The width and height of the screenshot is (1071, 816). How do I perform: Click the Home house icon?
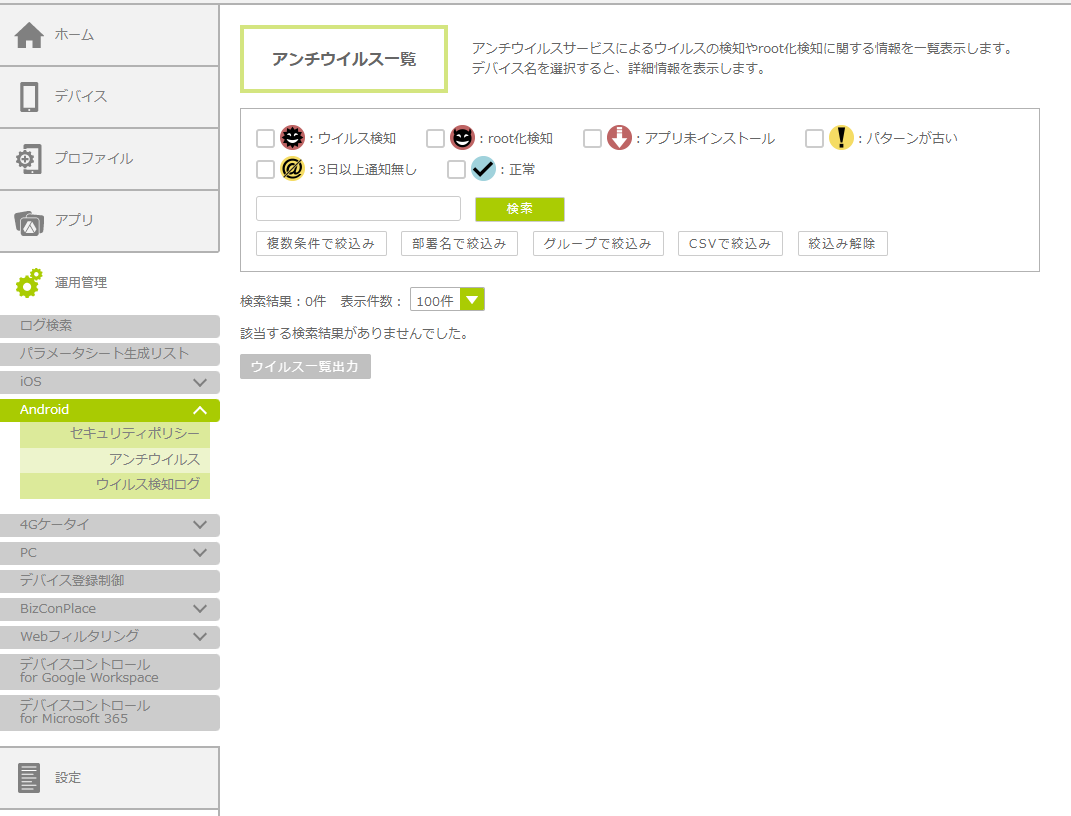click(29, 35)
